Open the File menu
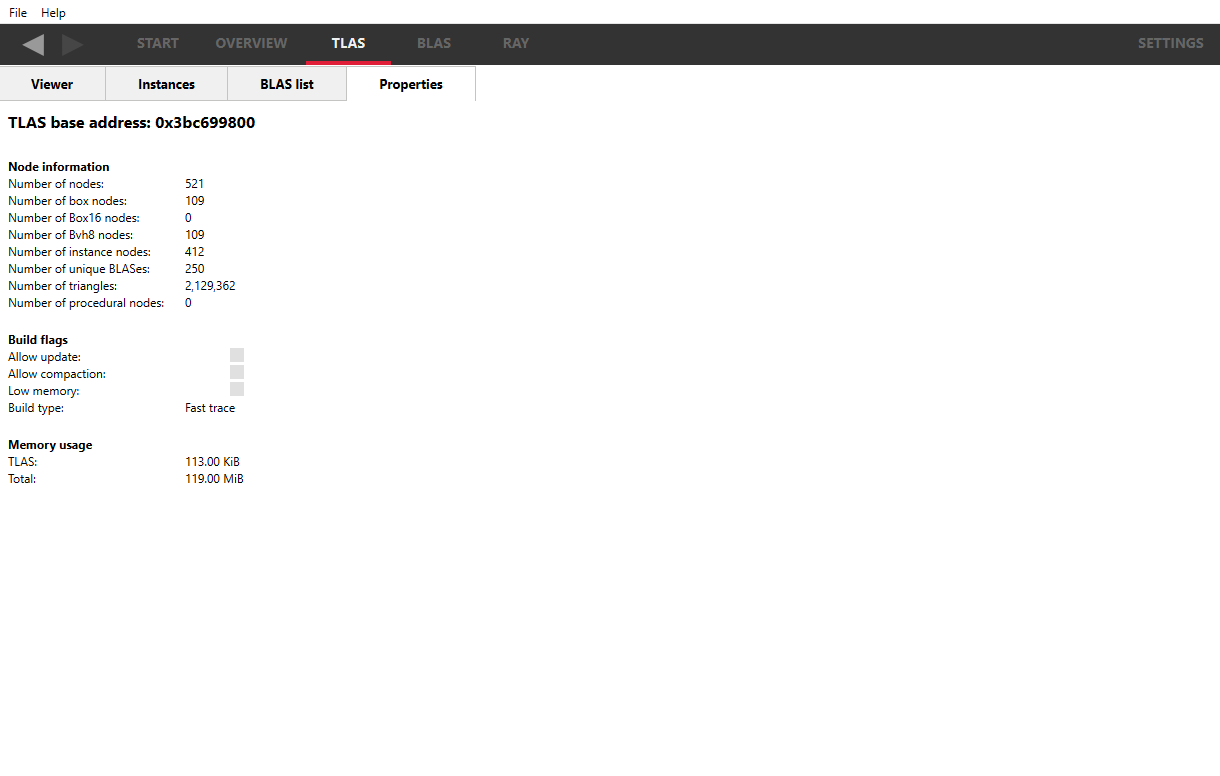 coord(18,13)
